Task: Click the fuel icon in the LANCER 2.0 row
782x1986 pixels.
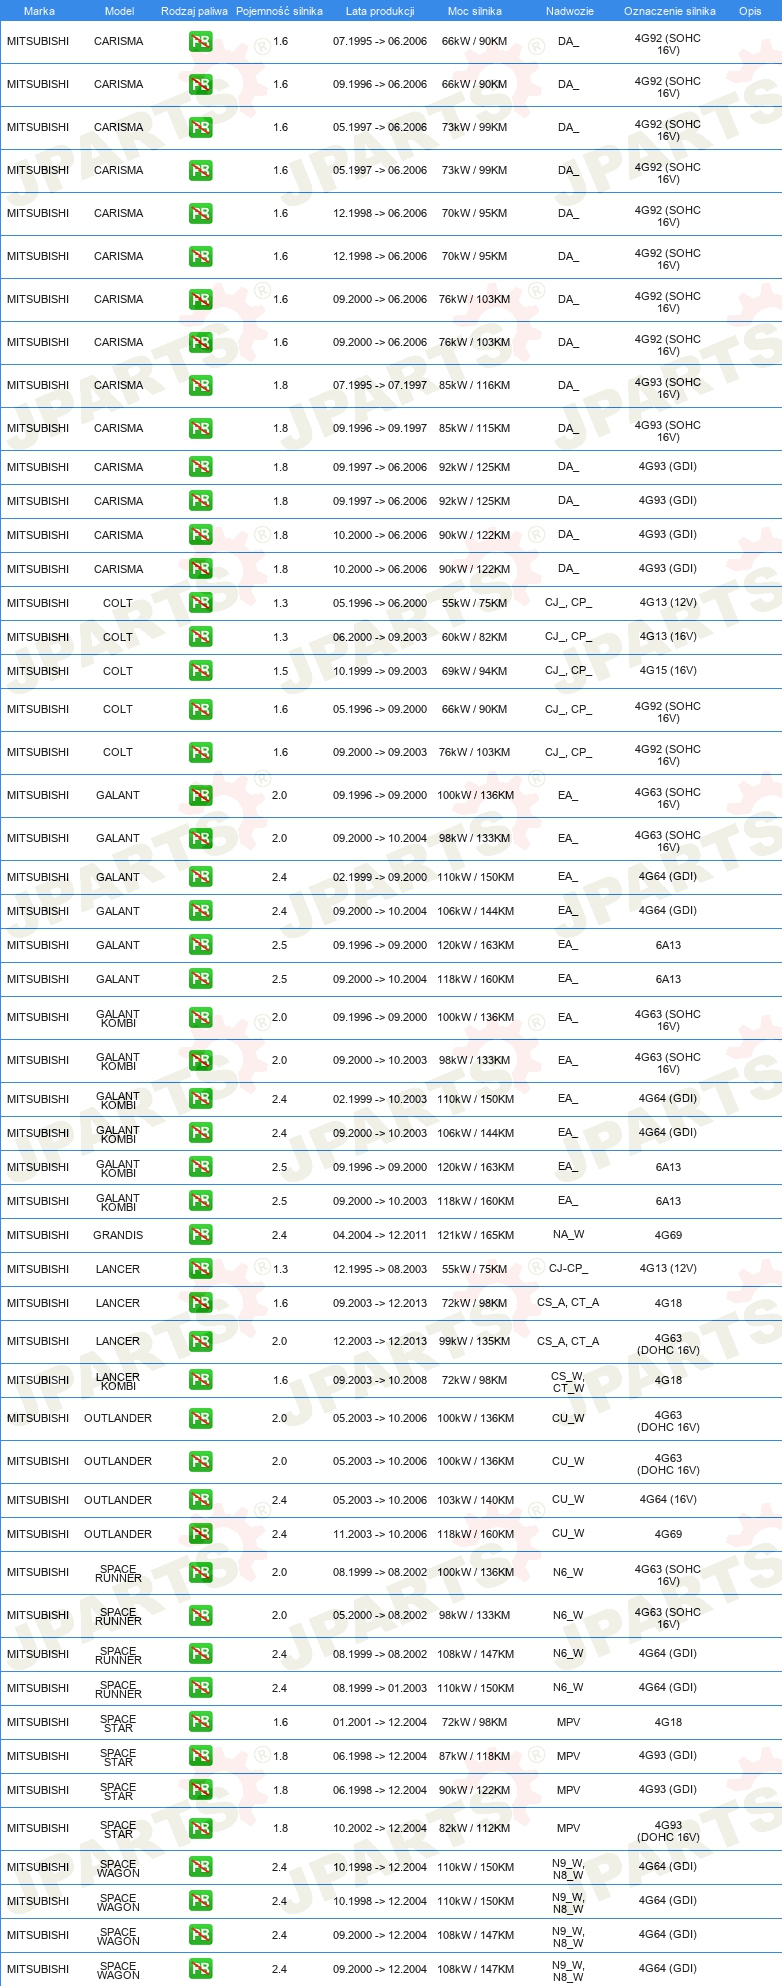Action: [200, 1341]
